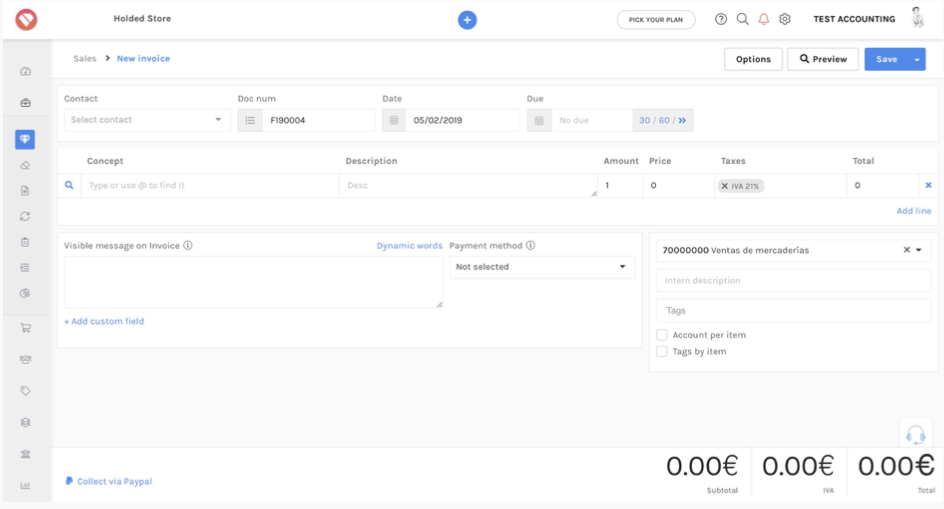Enable the Account per item checkbox
Viewport: 944px width, 509px height.
[x=662, y=335]
